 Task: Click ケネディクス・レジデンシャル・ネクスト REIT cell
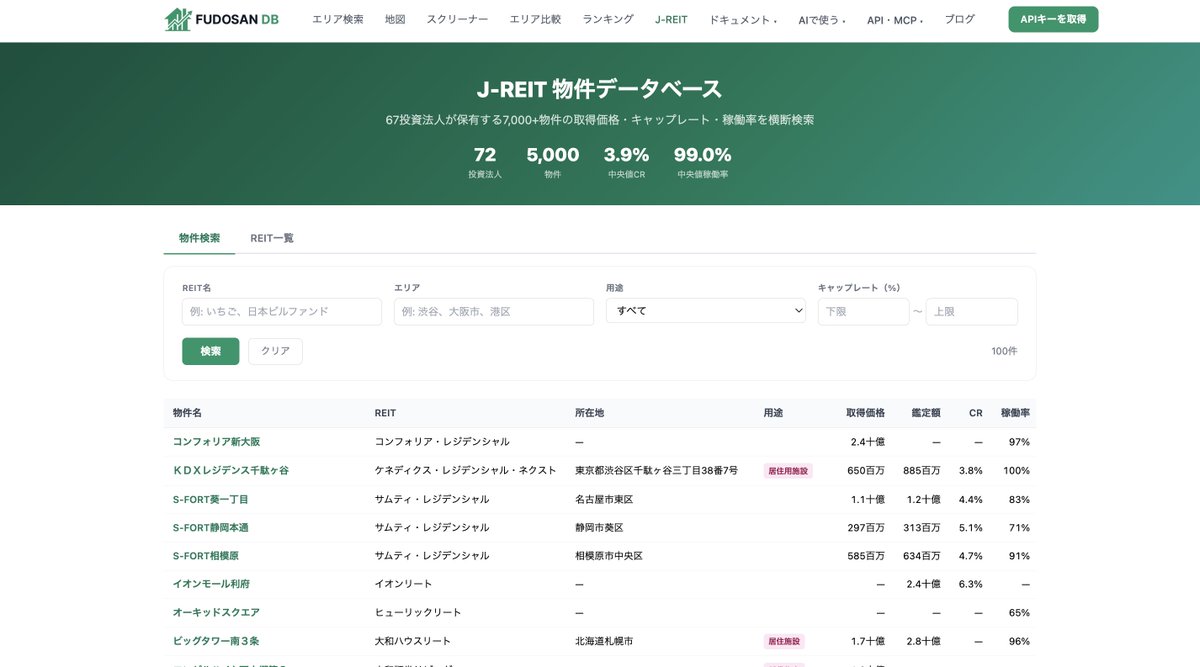coord(465,470)
